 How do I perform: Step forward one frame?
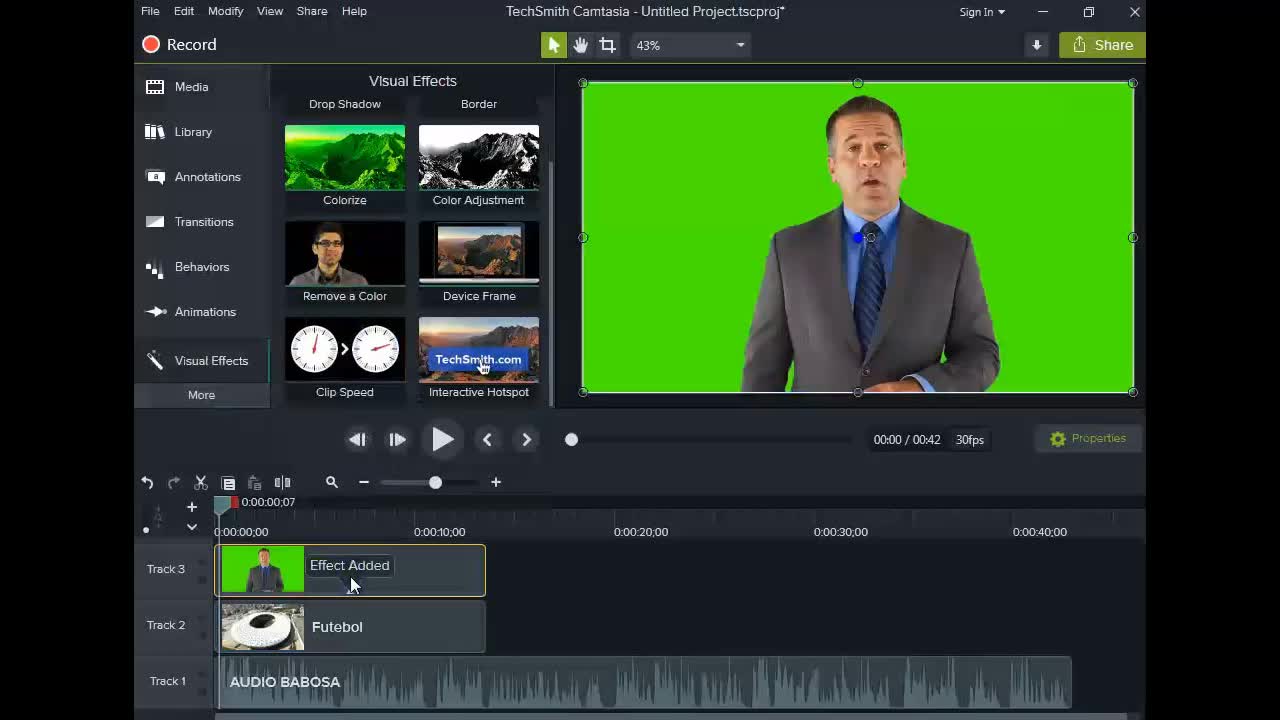coord(397,439)
